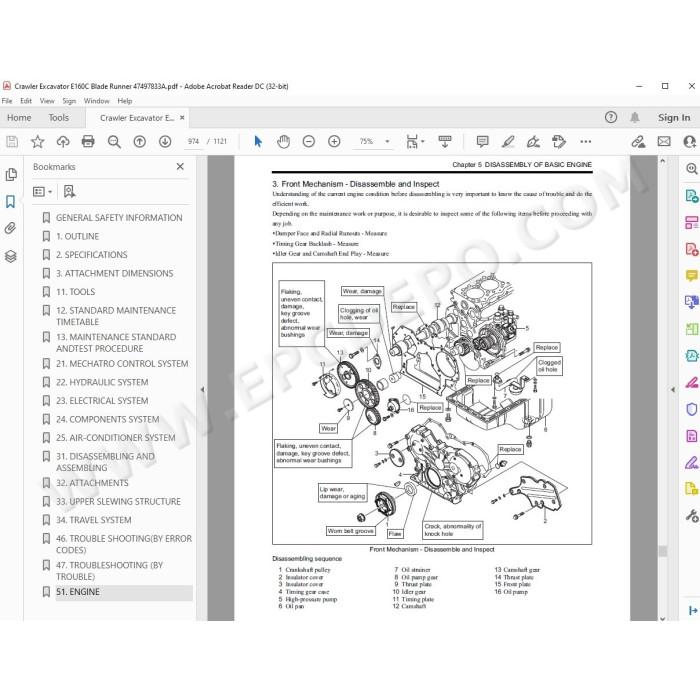
Task: Open zoom percentage dropdown arrow
Action: (387, 142)
